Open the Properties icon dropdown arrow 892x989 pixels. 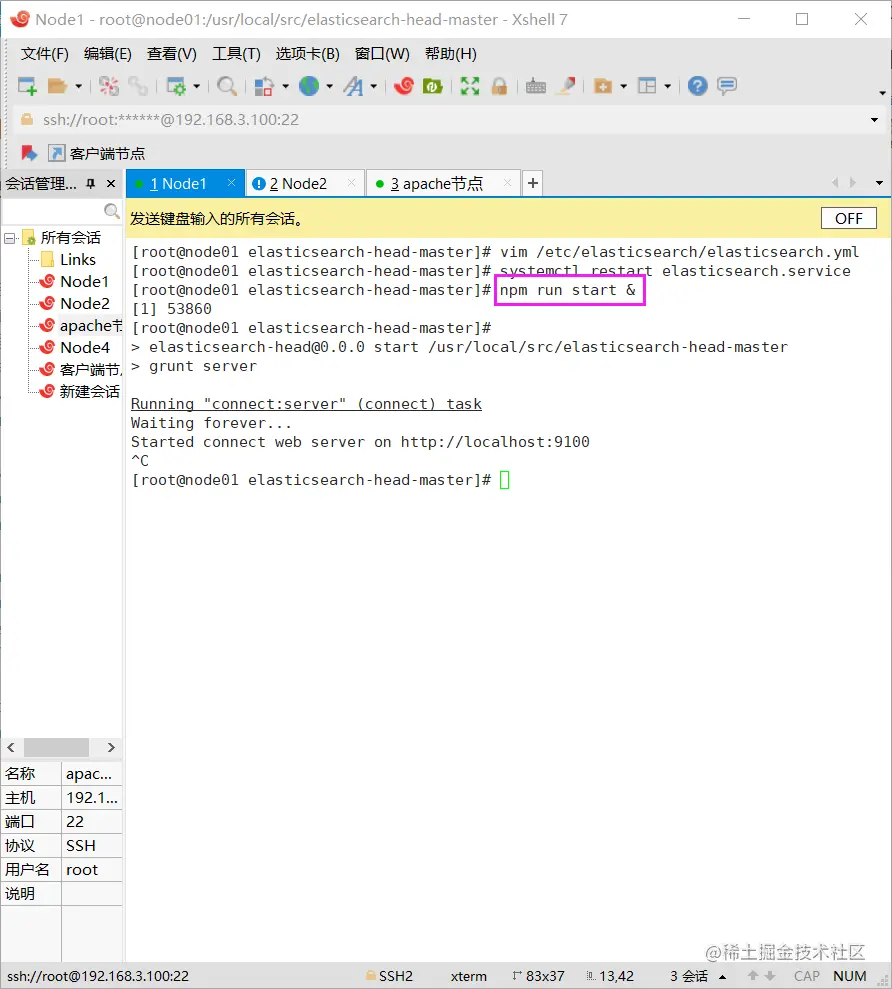pos(196,86)
